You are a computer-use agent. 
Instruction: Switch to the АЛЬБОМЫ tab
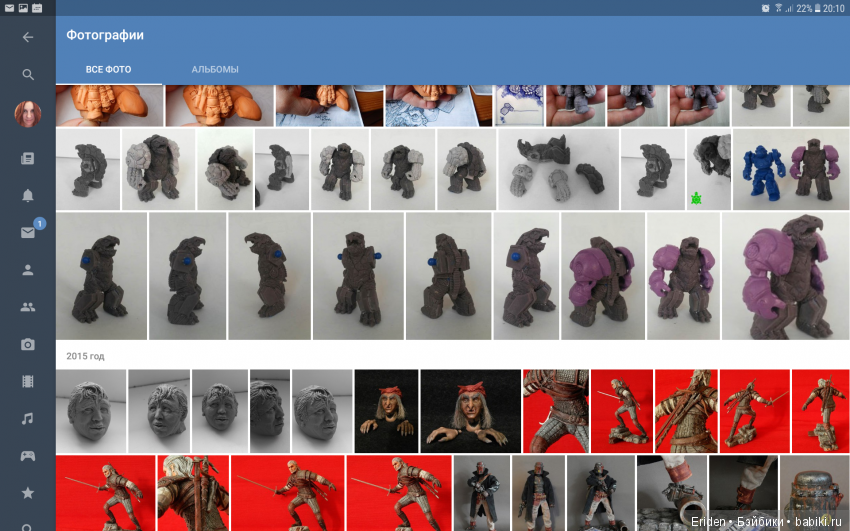point(215,70)
